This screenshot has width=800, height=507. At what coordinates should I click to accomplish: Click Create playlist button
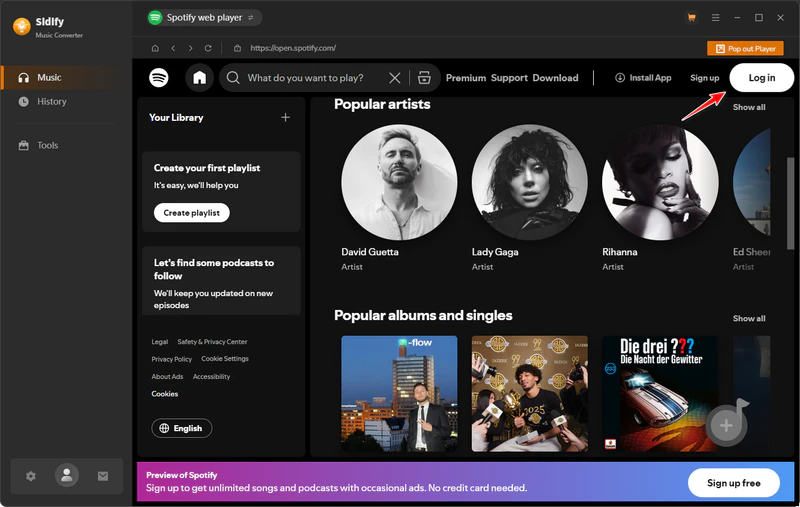click(x=192, y=213)
